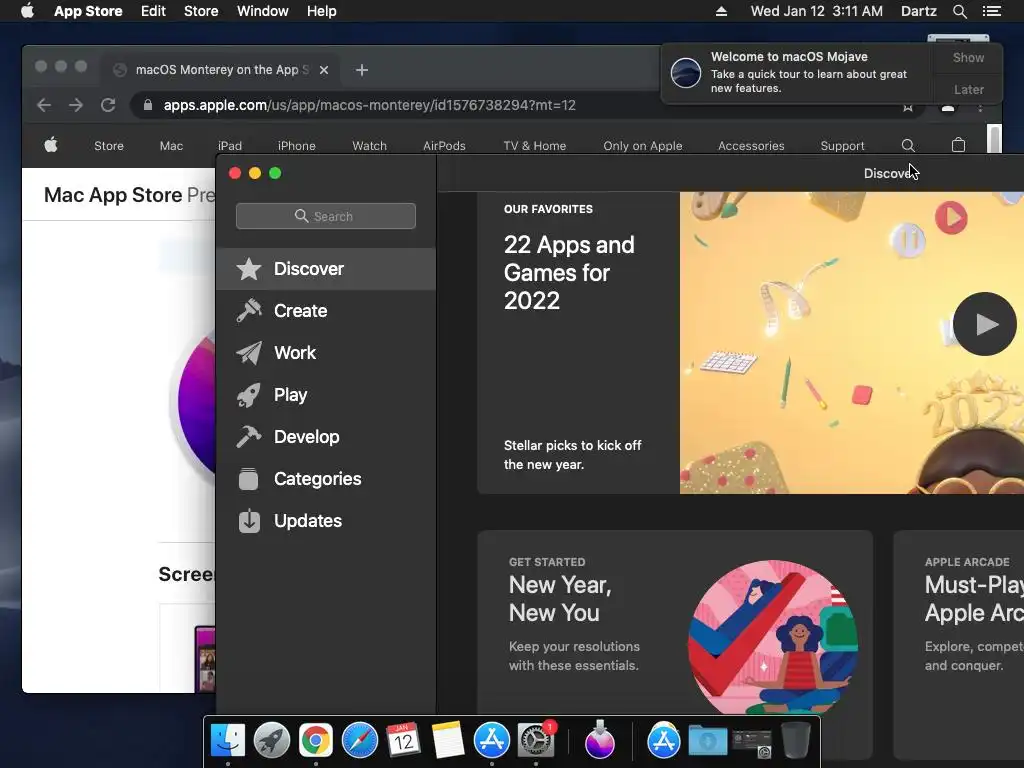Open the Chrome profile avatar
This screenshot has width=1024, height=768.
(x=948, y=107)
